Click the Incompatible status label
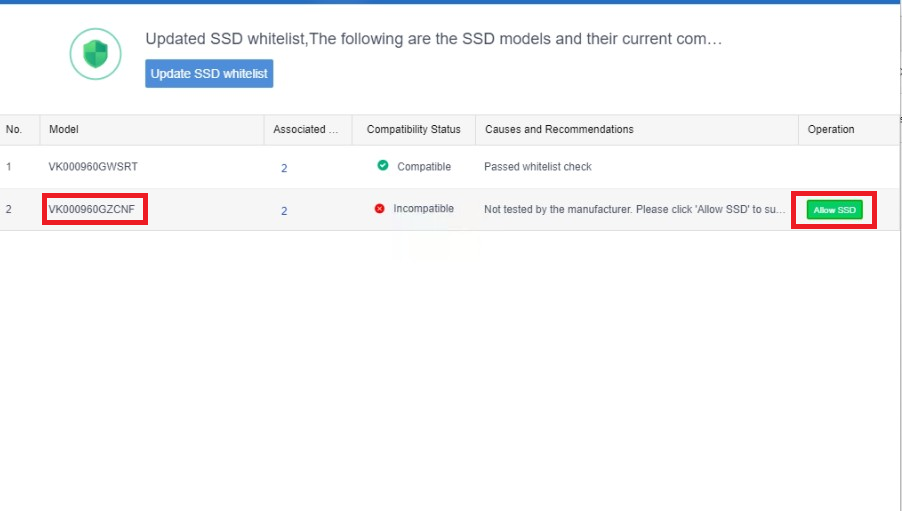 (x=423, y=209)
